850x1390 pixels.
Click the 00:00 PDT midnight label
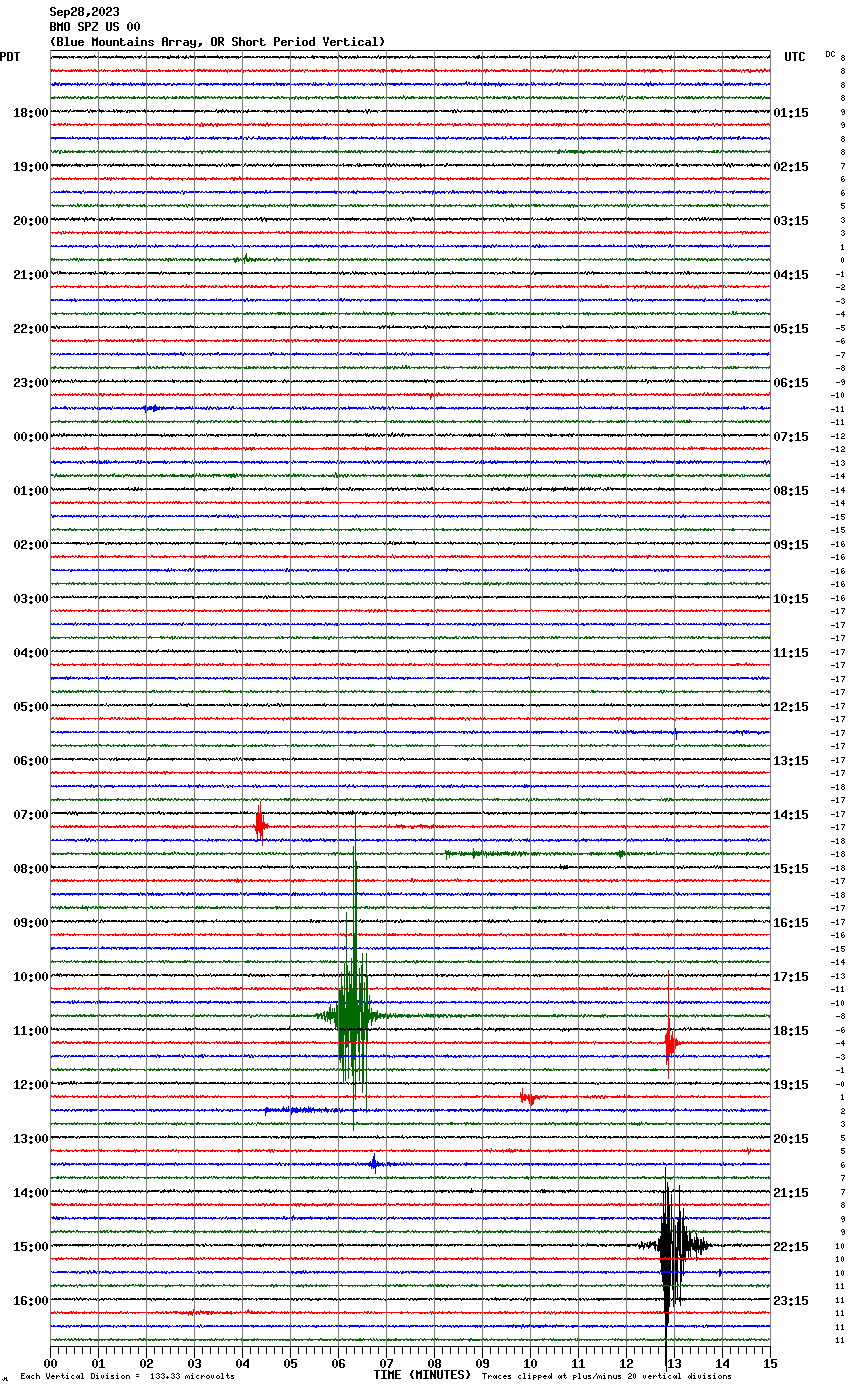(x=30, y=437)
